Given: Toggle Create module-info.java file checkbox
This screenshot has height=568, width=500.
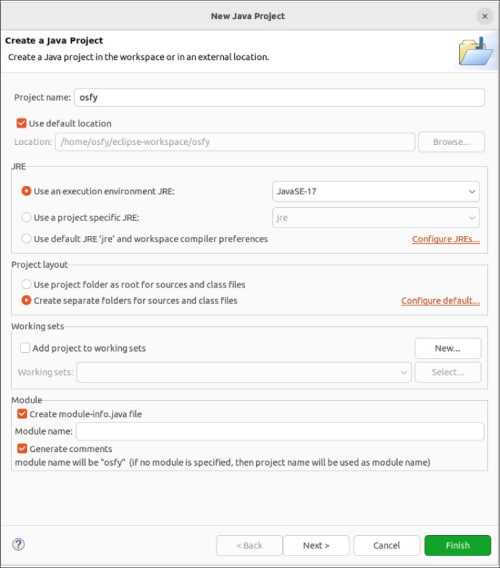Looking at the screenshot, I should pyautogui.click(x=22, y=414).
